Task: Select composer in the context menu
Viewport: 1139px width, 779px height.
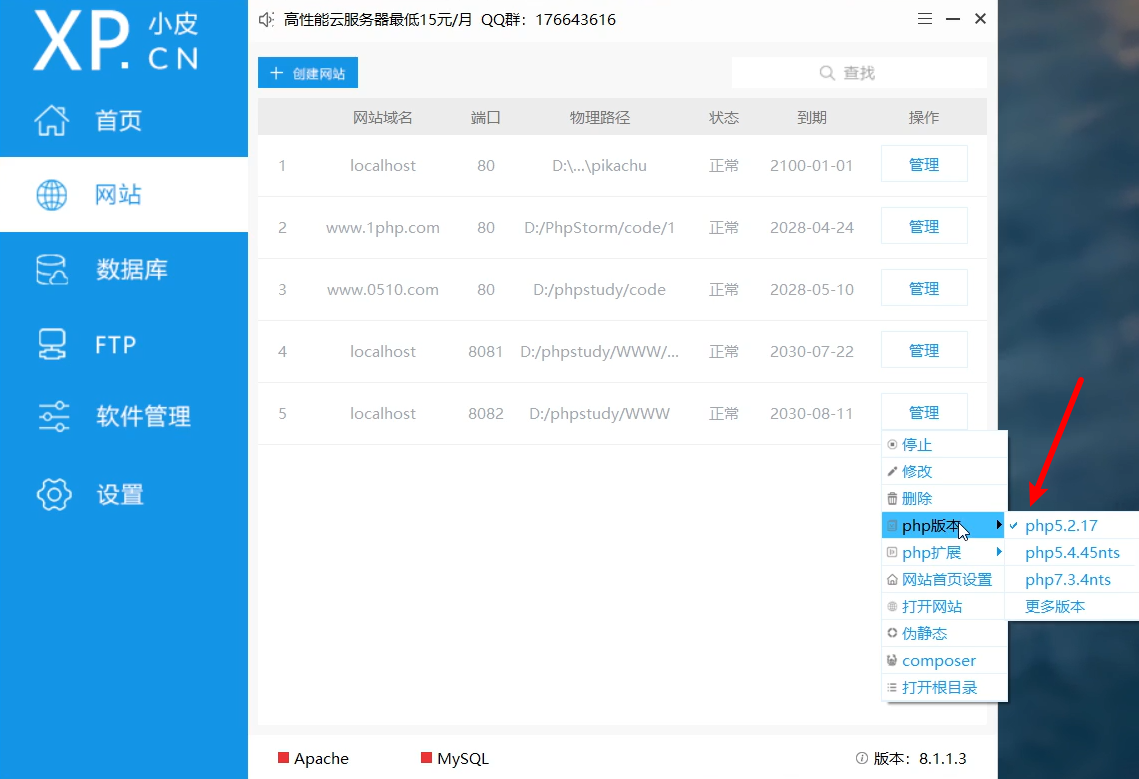Action: [939, 660]
